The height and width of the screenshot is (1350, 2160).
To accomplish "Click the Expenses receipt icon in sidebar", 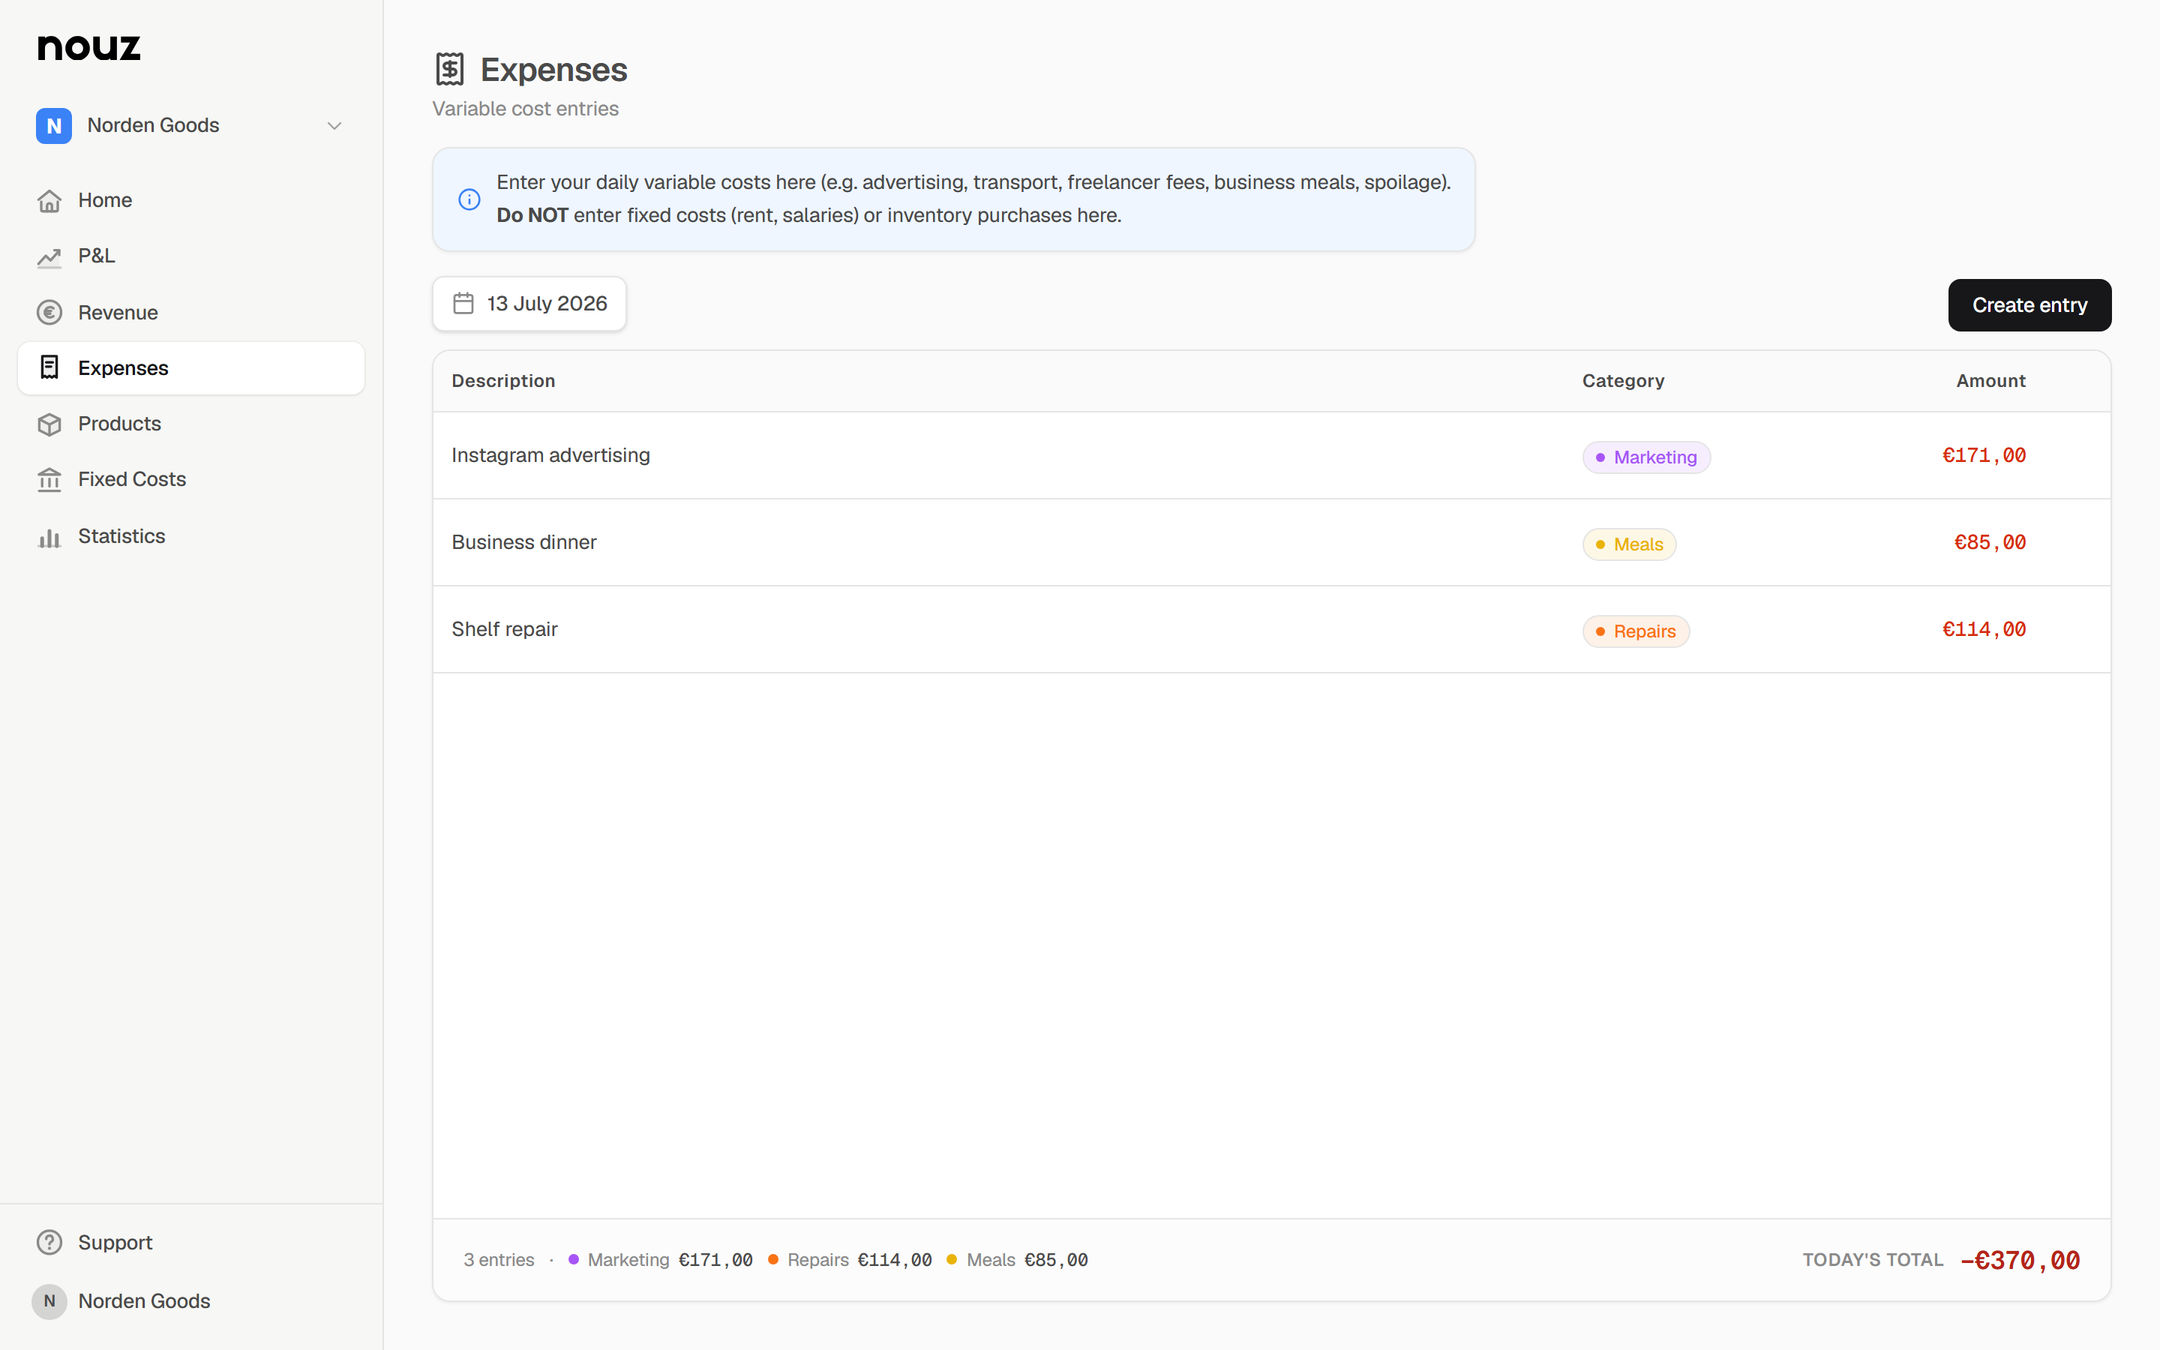I will (x=49, y=368).
